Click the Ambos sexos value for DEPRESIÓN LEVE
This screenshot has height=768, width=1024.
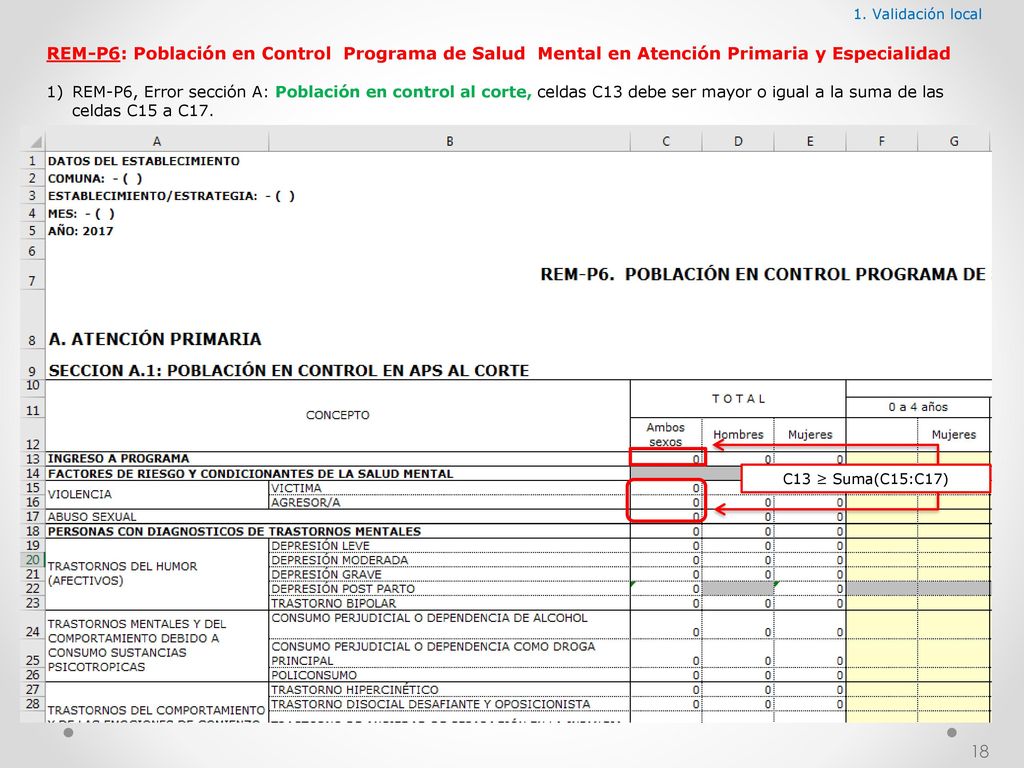[x=667, y=545]
